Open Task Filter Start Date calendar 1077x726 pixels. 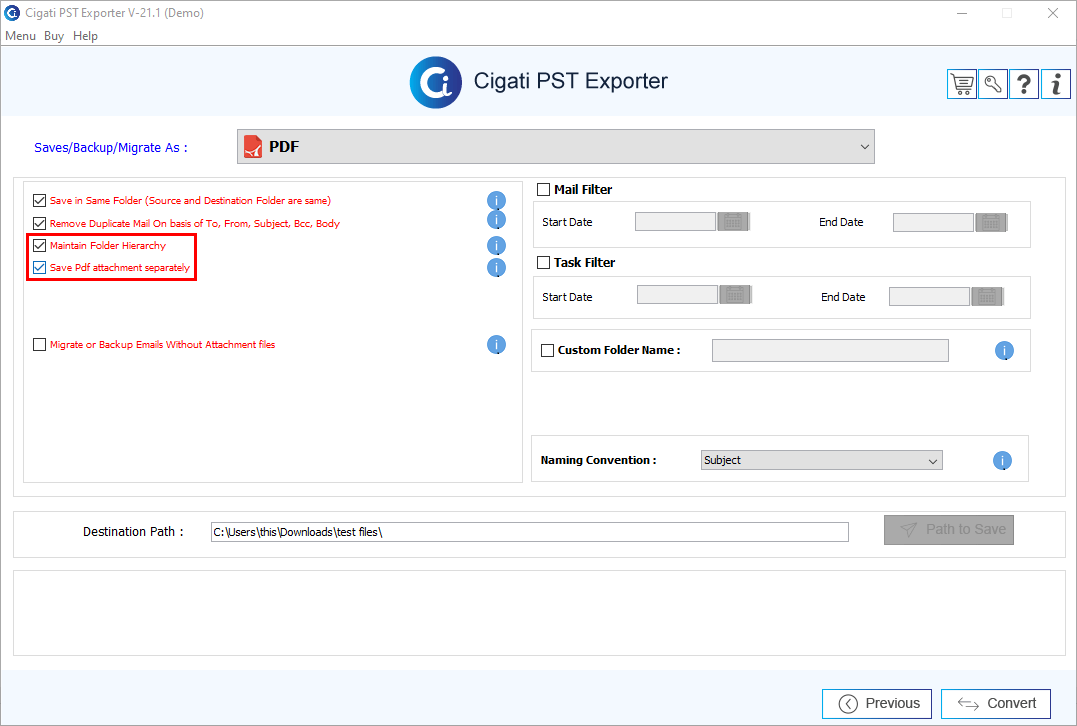tap(735, 295)
